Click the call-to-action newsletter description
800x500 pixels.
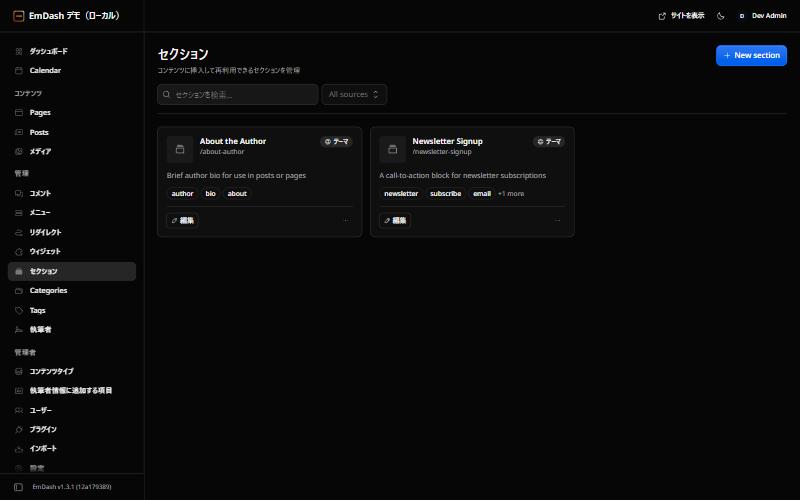(x=463, y=176)
